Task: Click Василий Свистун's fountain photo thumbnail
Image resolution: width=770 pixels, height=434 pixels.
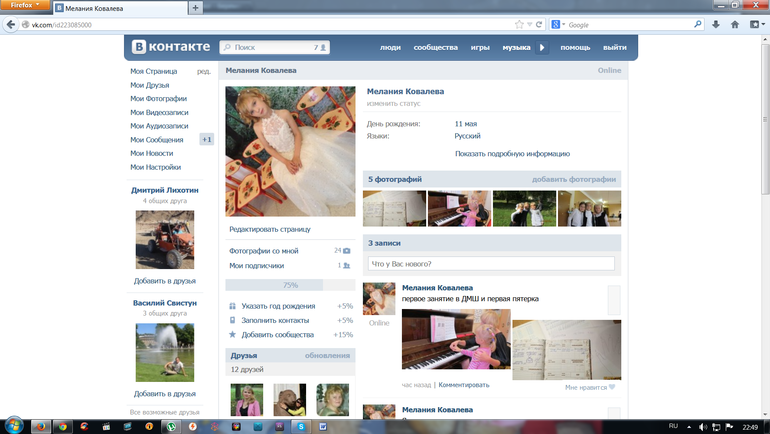Action: coord(165,352)
